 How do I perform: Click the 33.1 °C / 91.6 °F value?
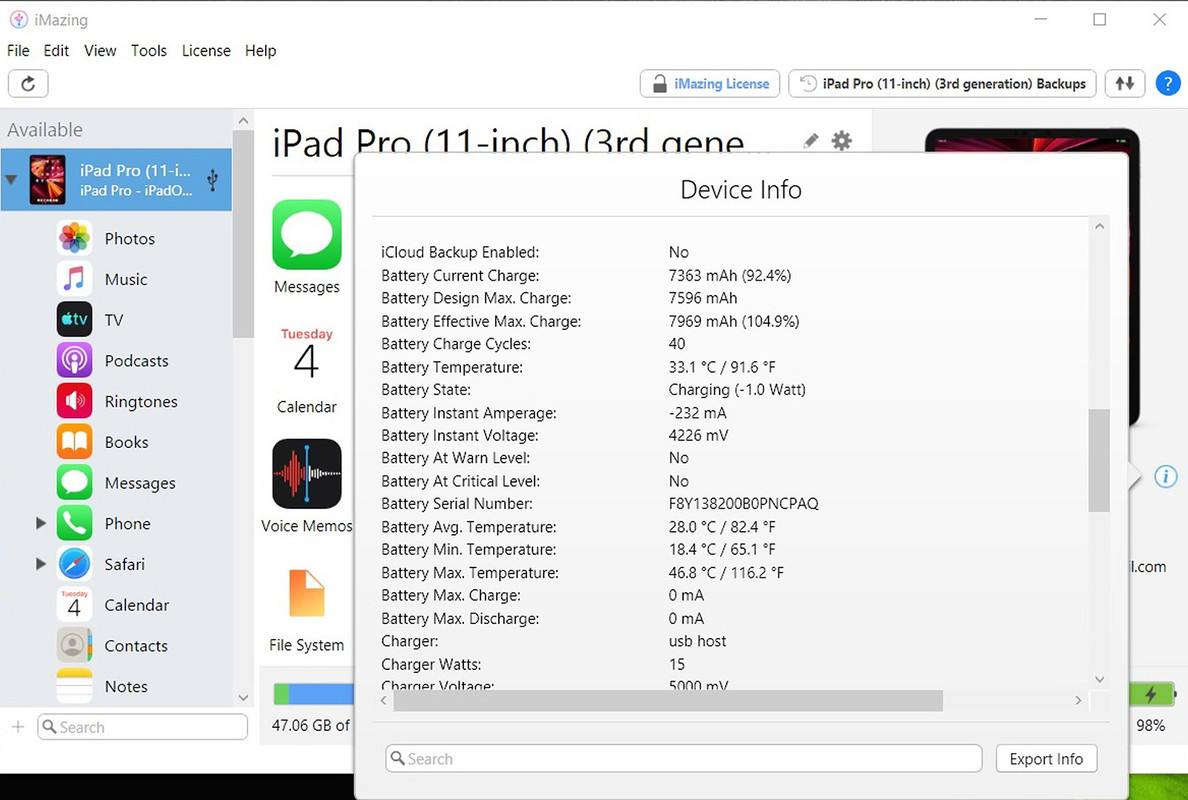point(721,367)
